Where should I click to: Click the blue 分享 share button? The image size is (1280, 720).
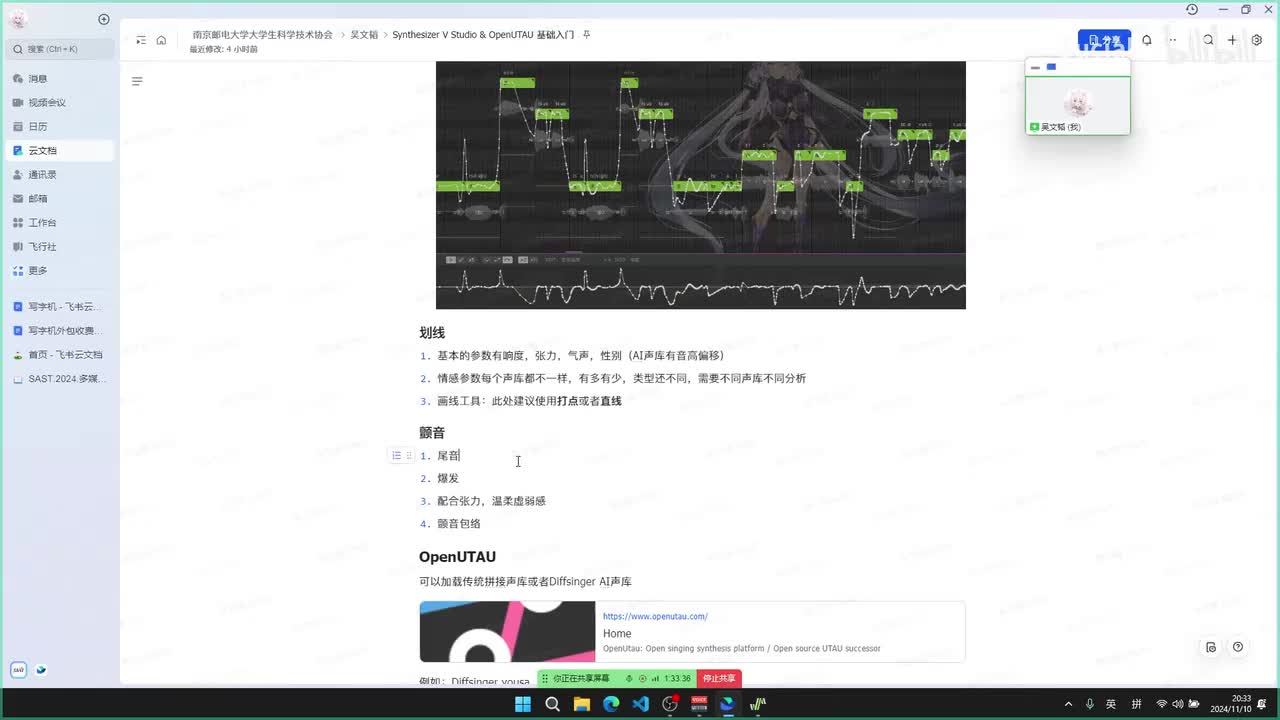click(x=1104, y=40)
